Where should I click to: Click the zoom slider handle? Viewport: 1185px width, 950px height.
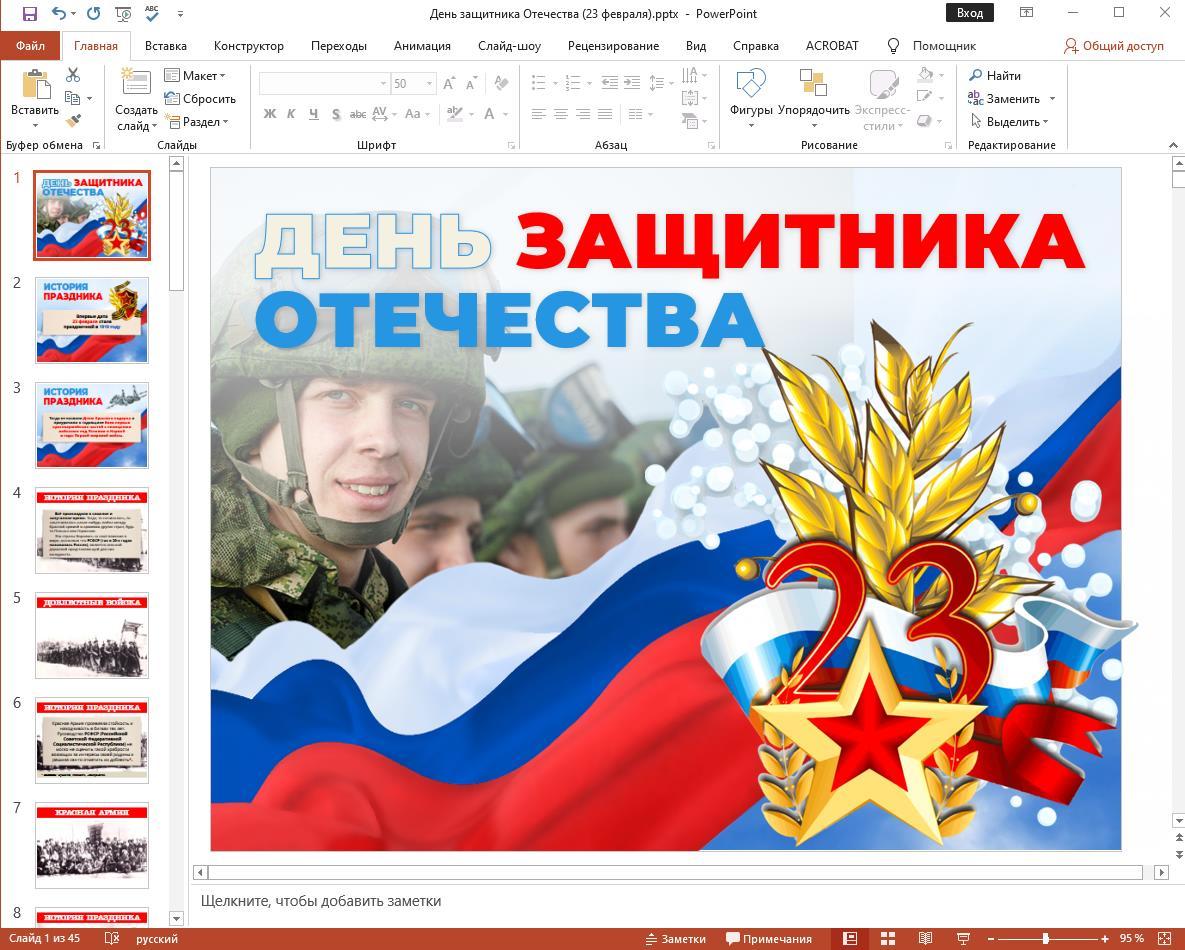pyautogui.click(x=1046, y=939)
